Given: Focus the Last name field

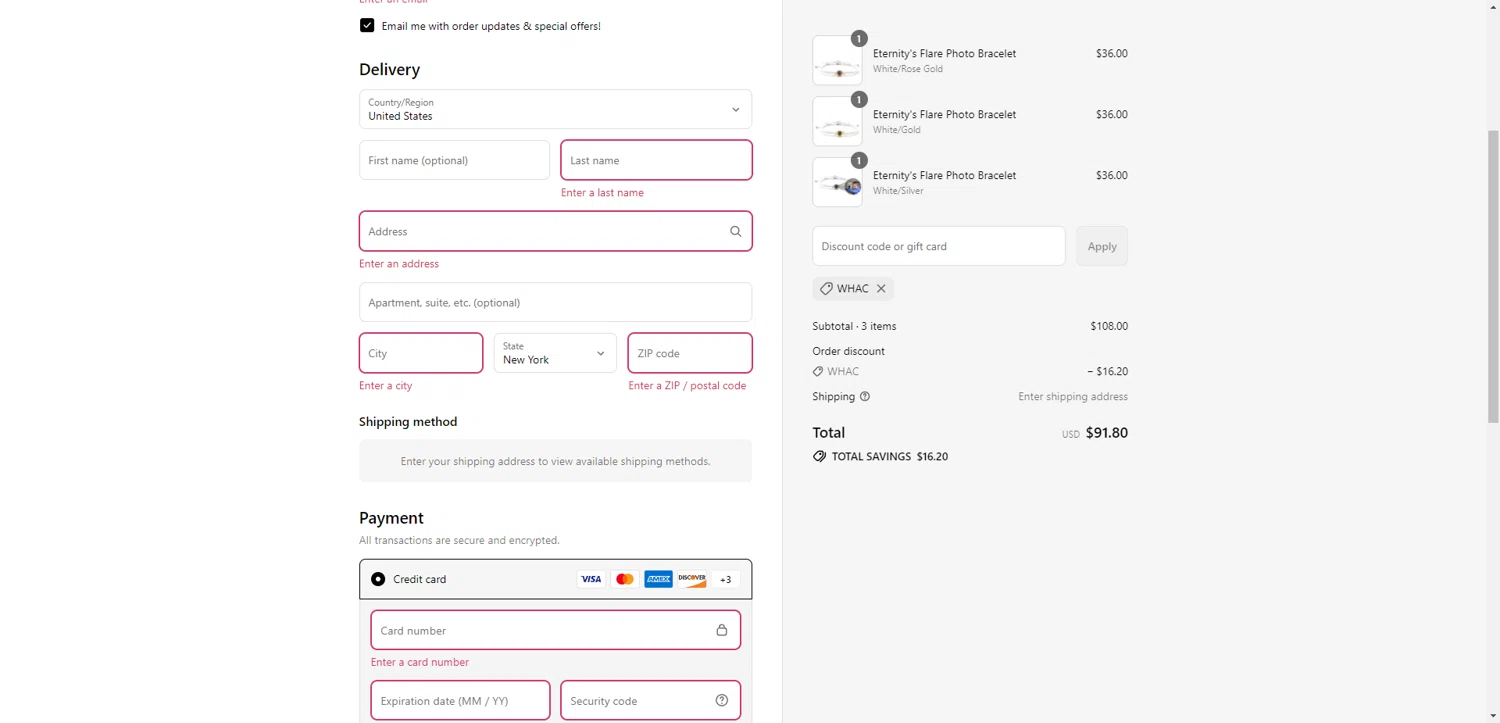Looking at the screenshot, I should [656, 160].
